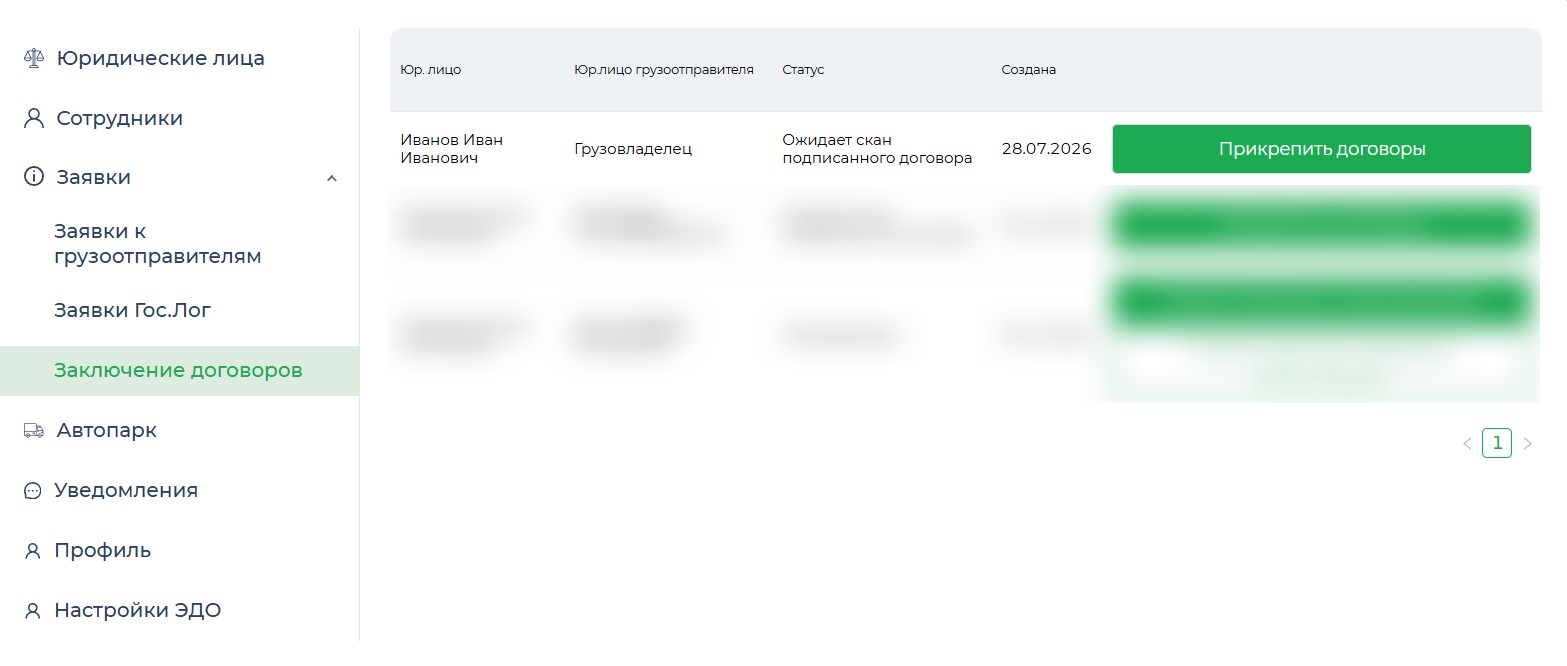Select page 1 in pagination
Screen dimensions: 1567x666
click(x=1497, y=443)
